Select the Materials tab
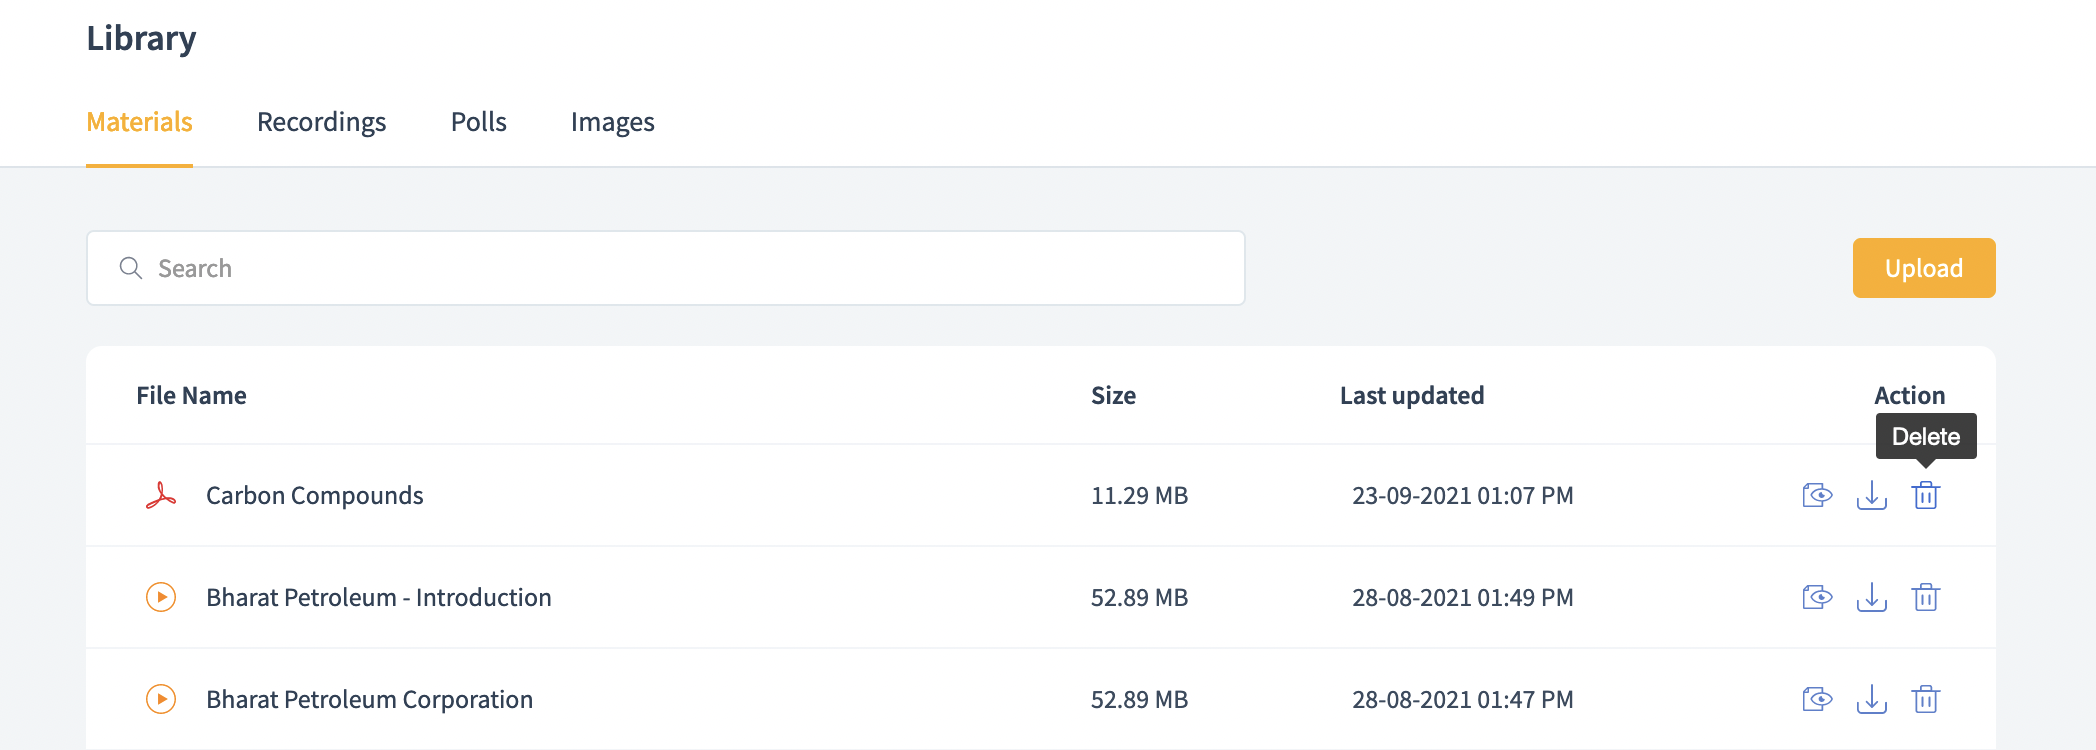Screen dimensions: 2096x750 point(139,122)
